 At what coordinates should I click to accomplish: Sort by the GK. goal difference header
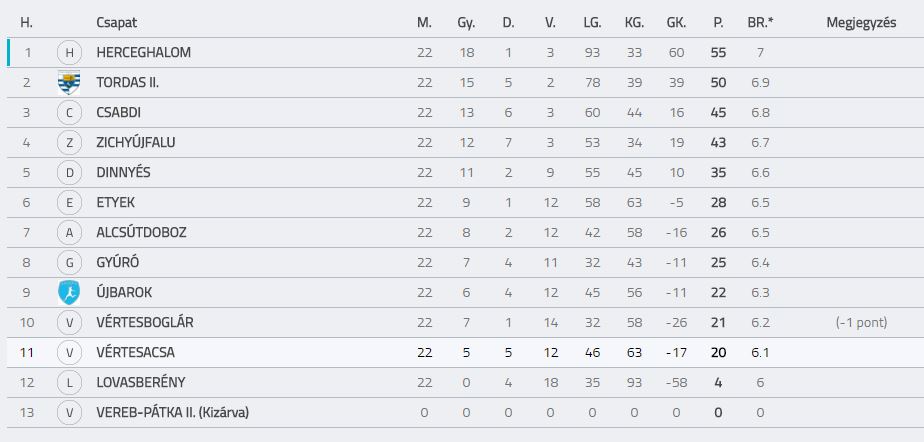click(x=676, y=22)
